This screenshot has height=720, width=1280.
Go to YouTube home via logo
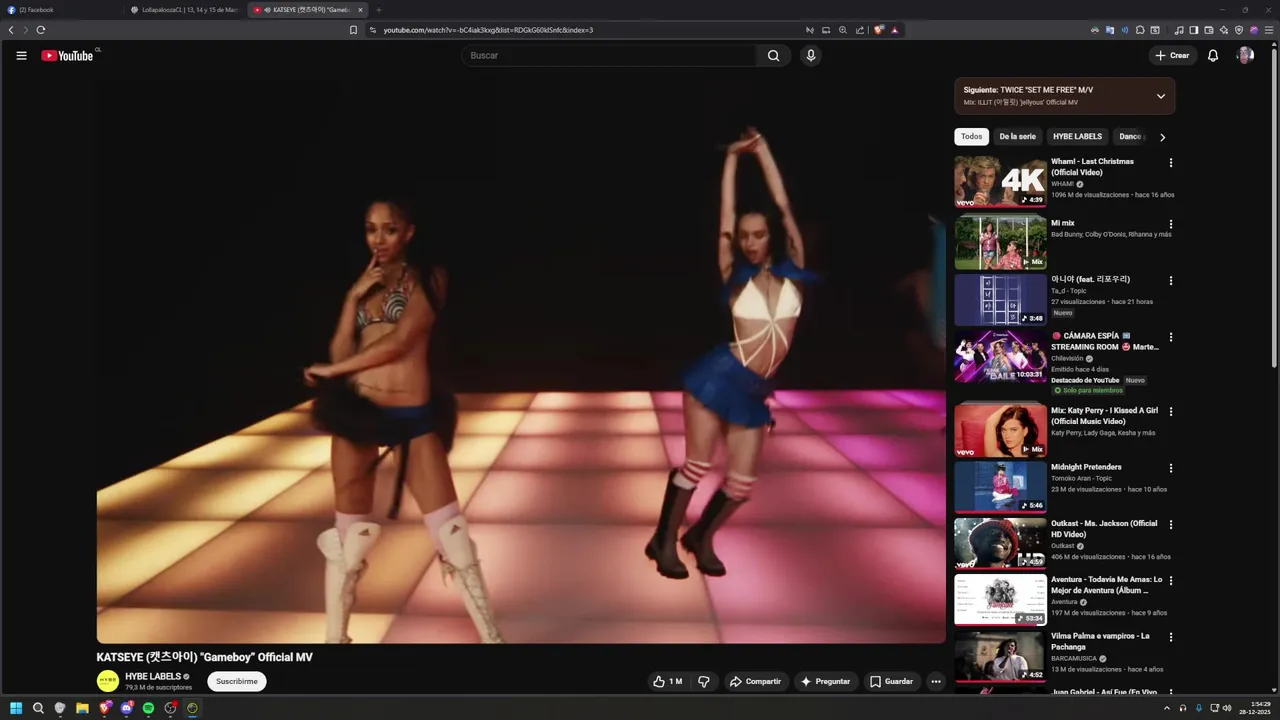tap(67, 56)
